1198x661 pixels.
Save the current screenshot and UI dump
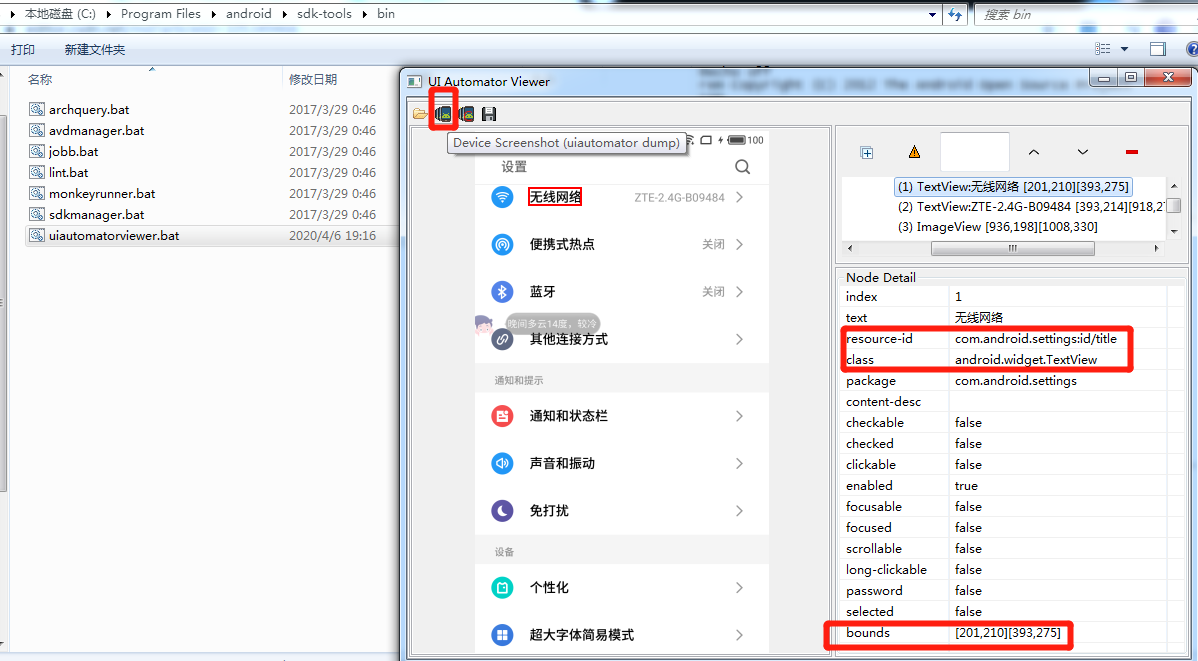pos(488,113)
